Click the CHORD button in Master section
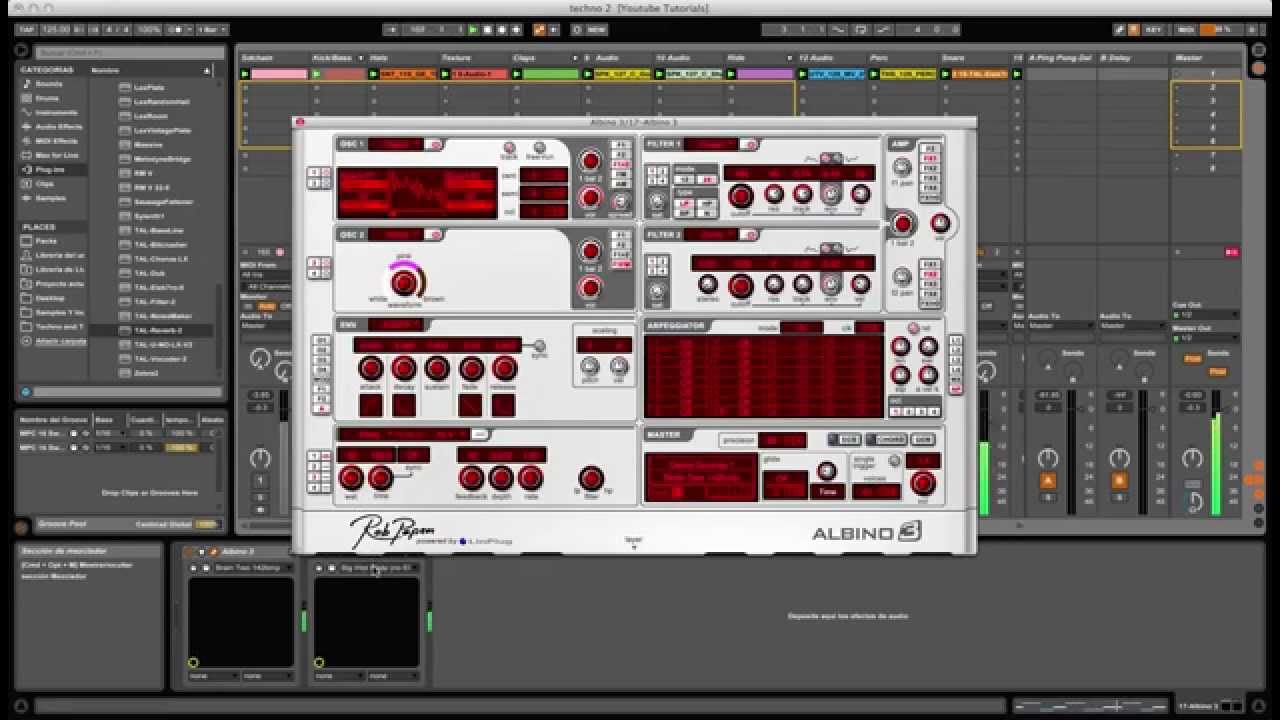1280x720 pixels. [886, 440]
